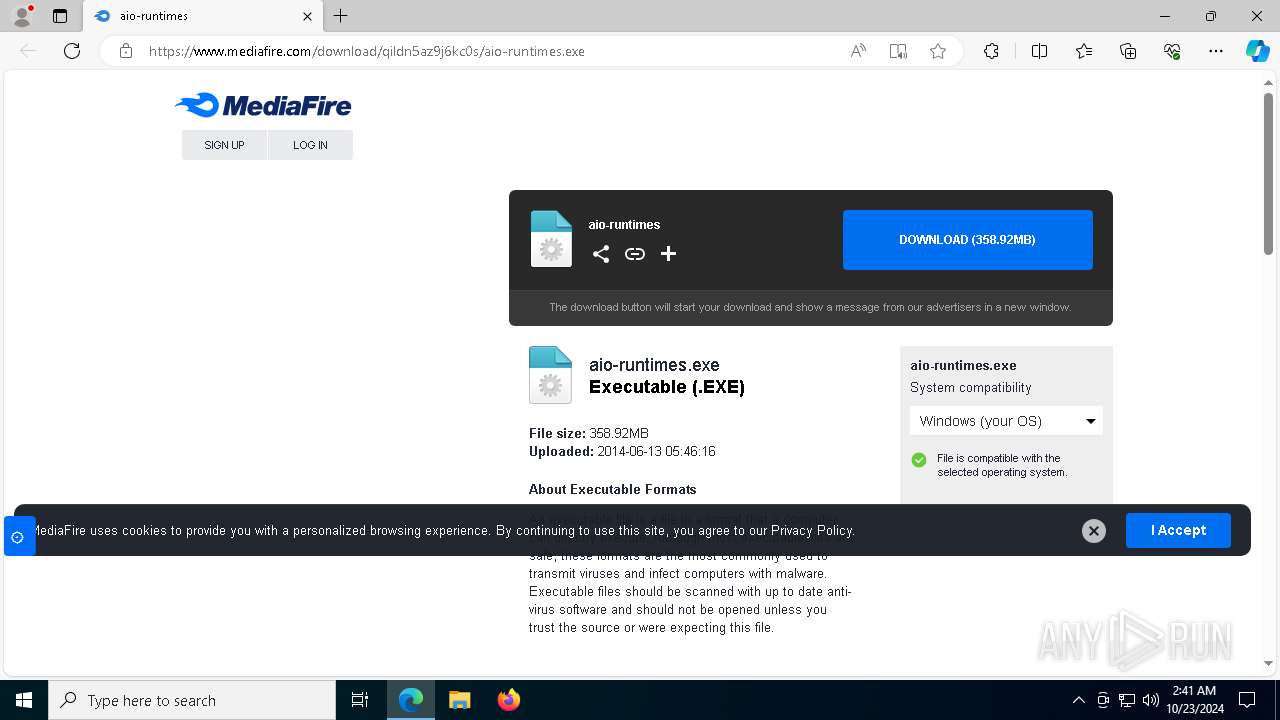Refresh the page
Image resolution: width=1280 pixels, height=720 pixels.
[72, 51]
